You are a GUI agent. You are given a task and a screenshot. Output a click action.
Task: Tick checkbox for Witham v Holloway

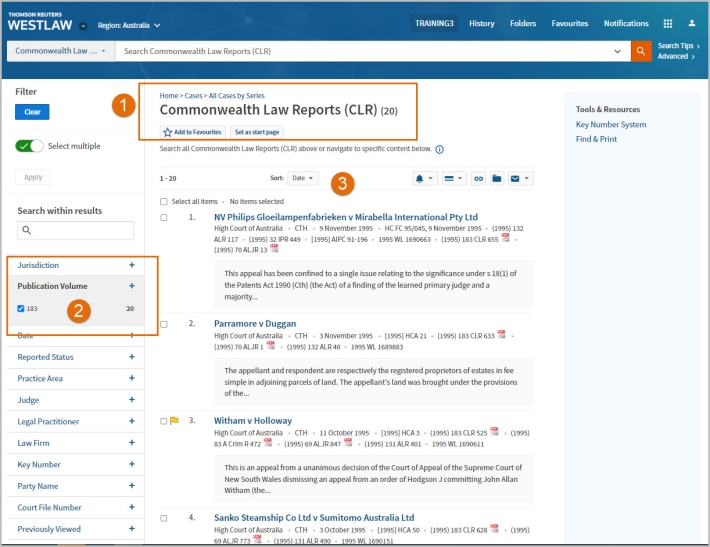point(163,421)
